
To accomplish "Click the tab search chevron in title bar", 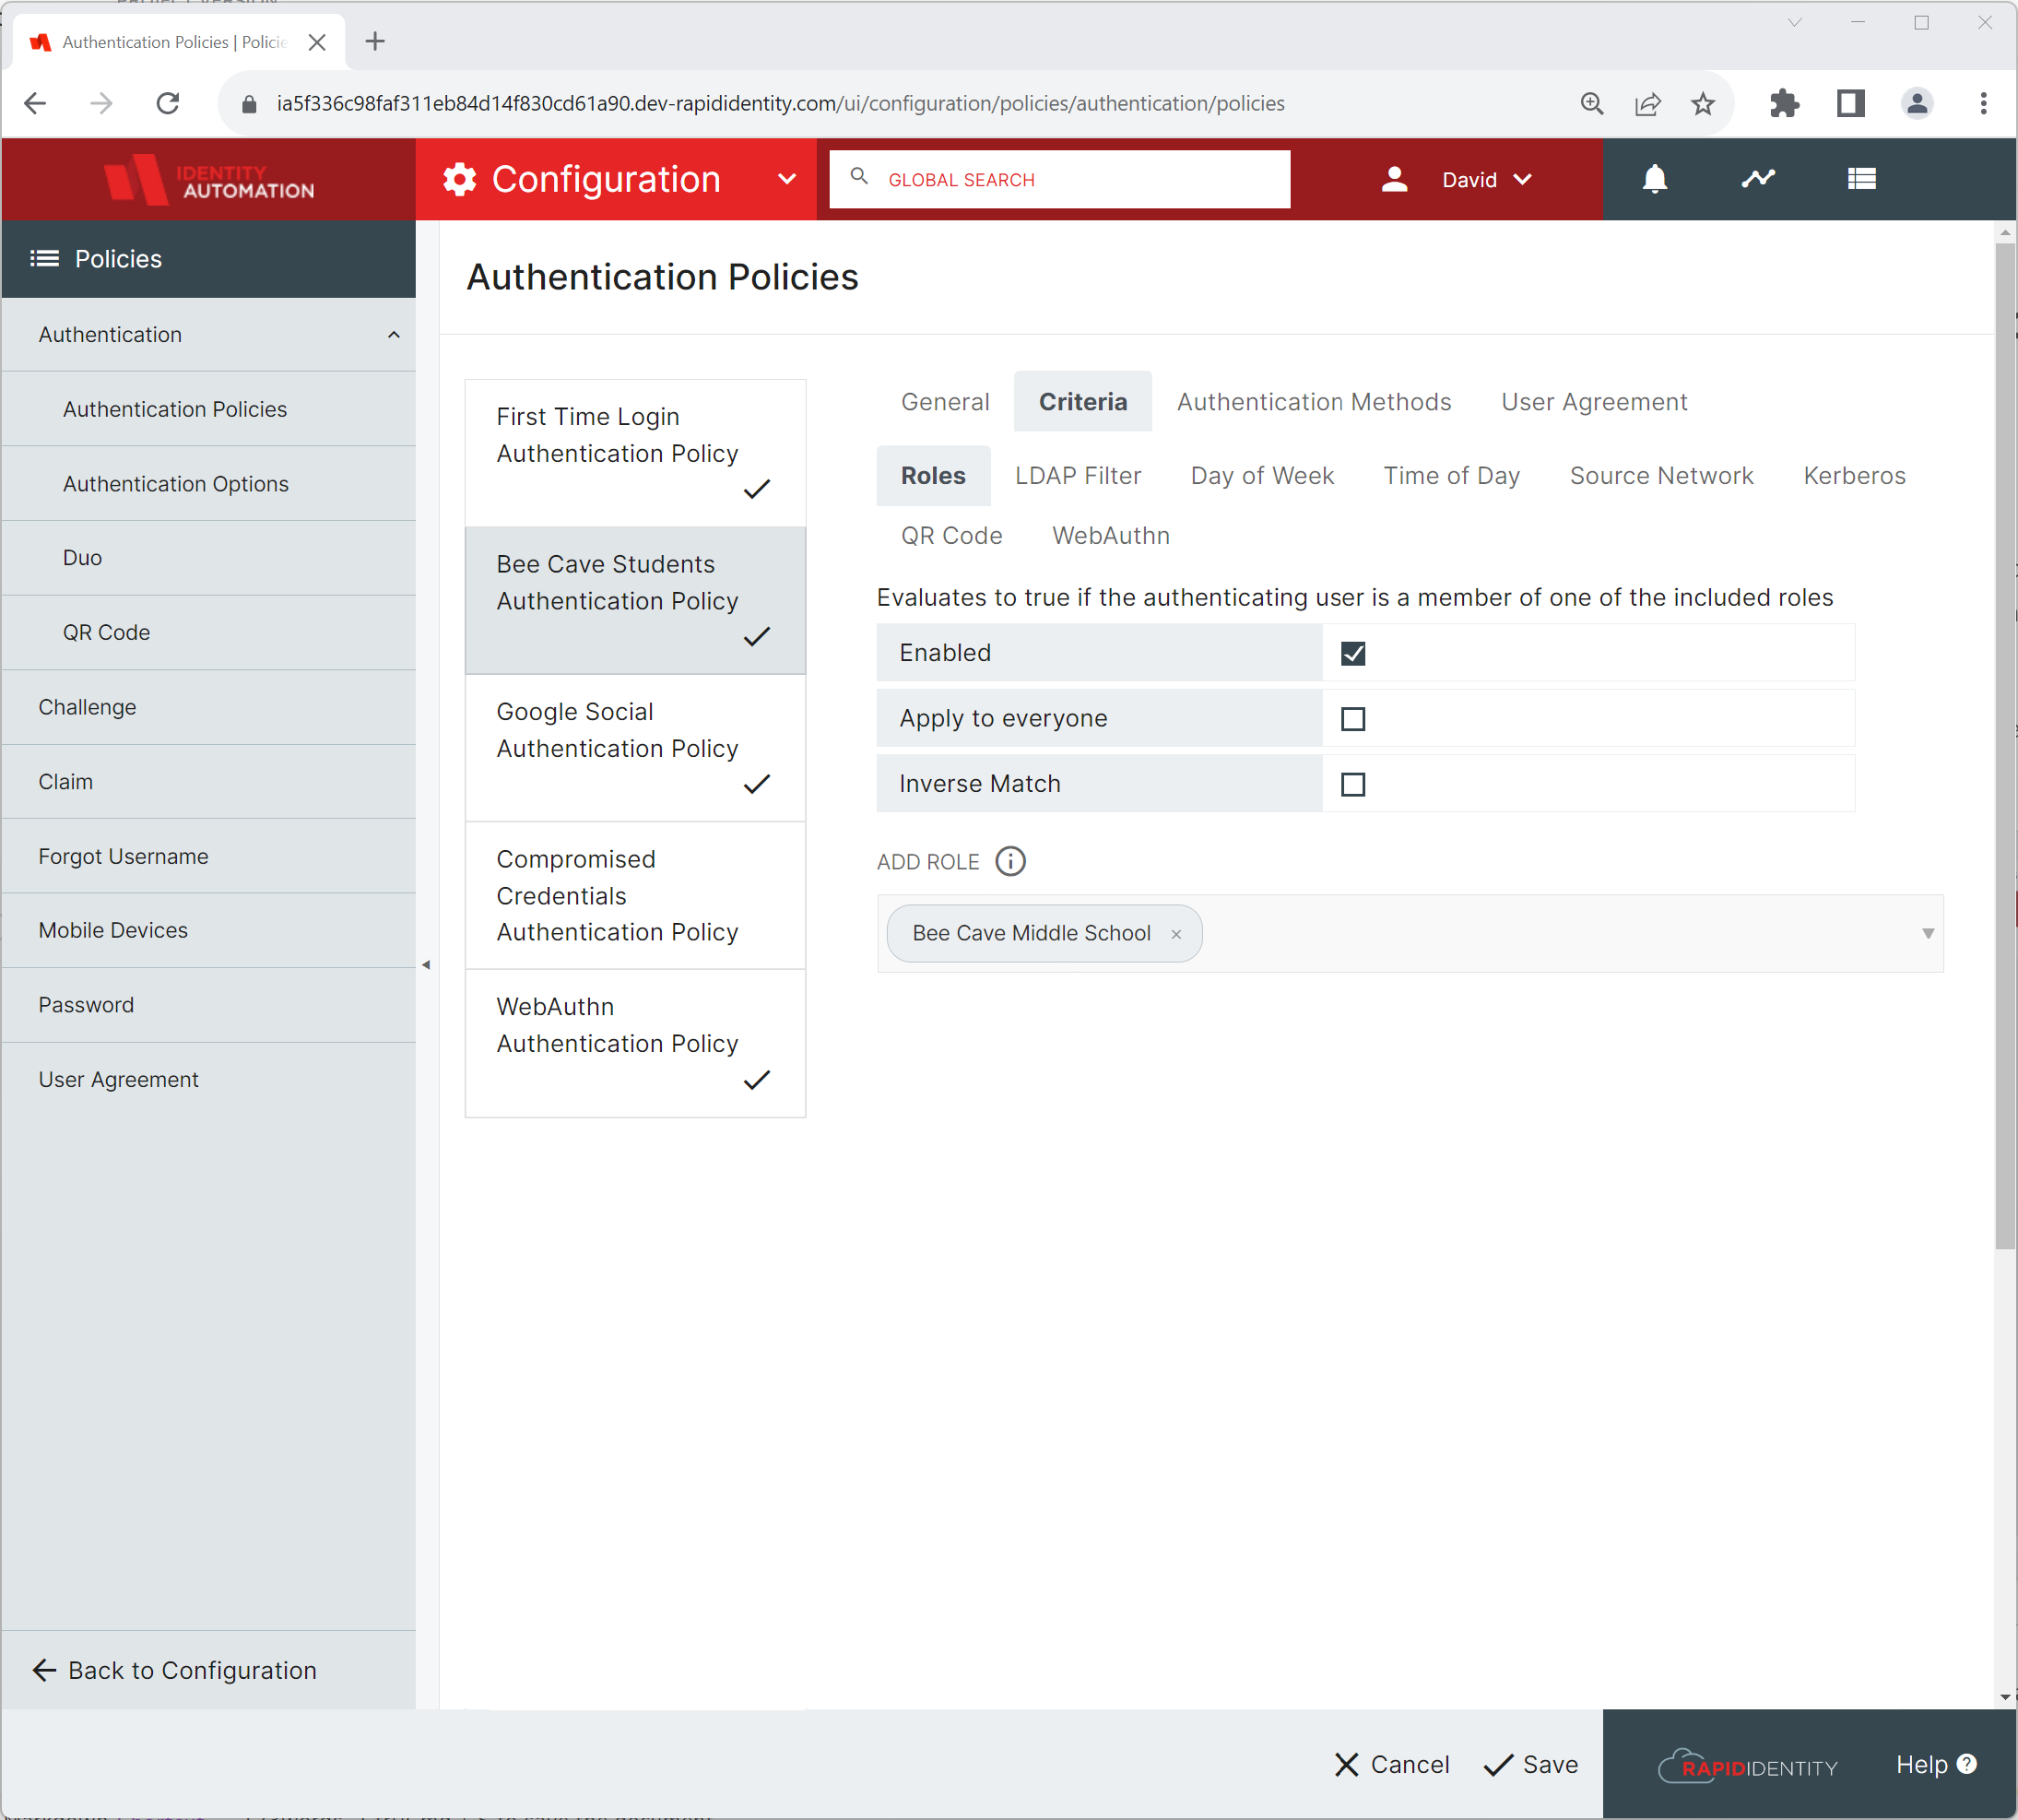I will pos(1795,22).
